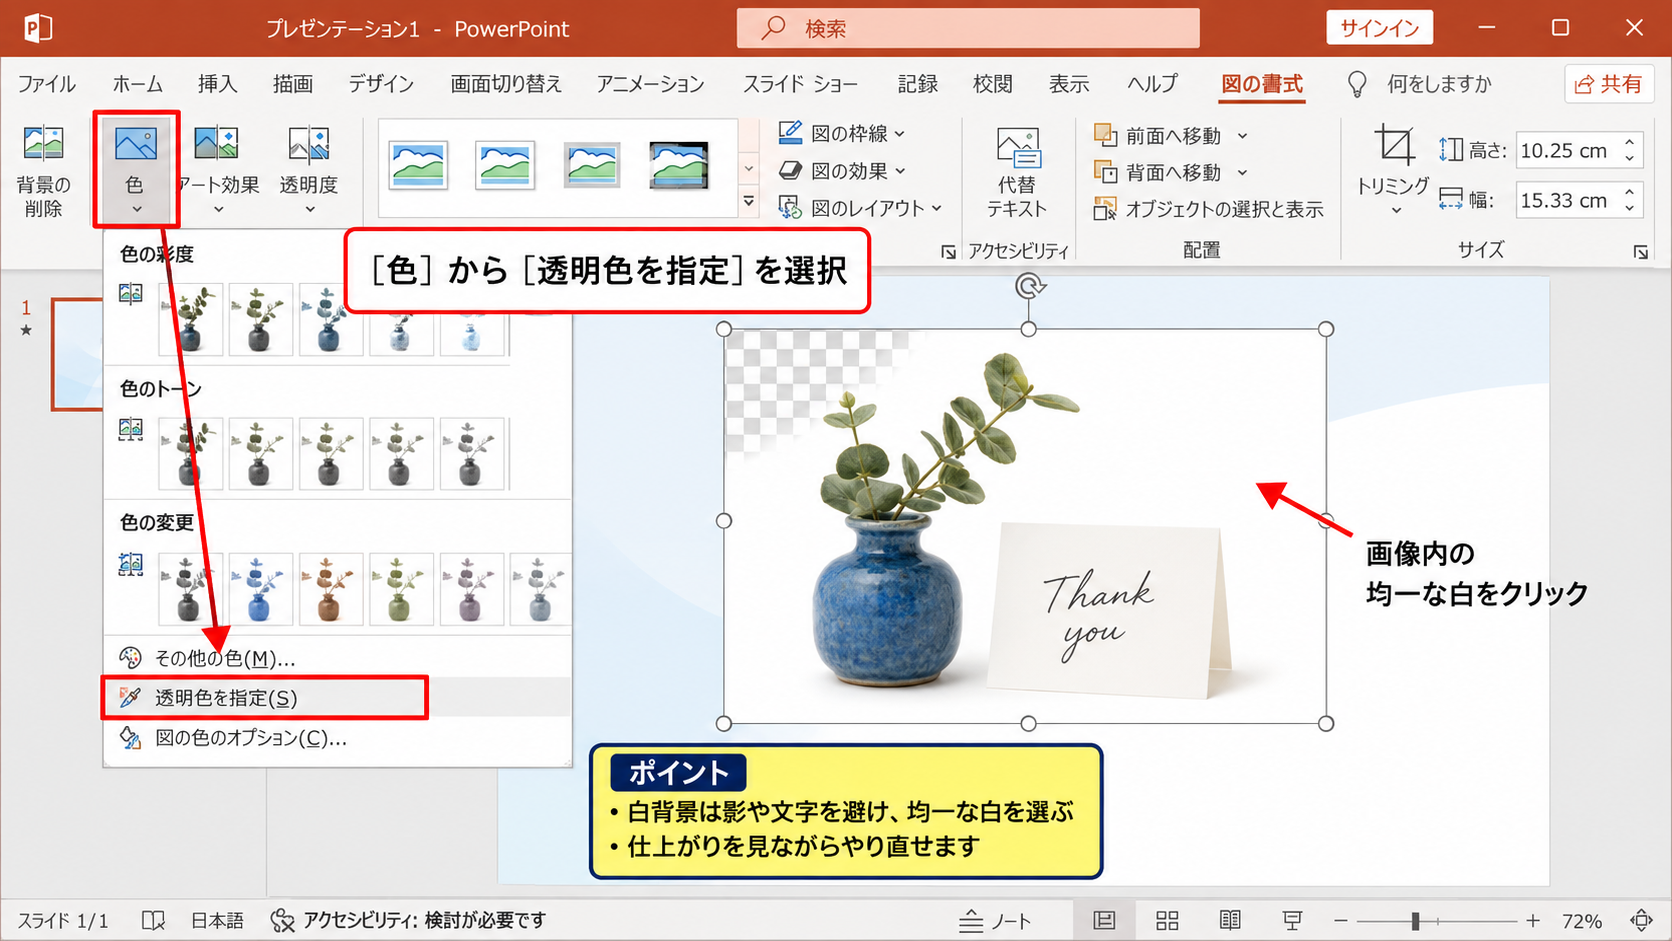Open the アート効果 artistic effects tool
The image size is (1672, 941).
coord(217,170)
